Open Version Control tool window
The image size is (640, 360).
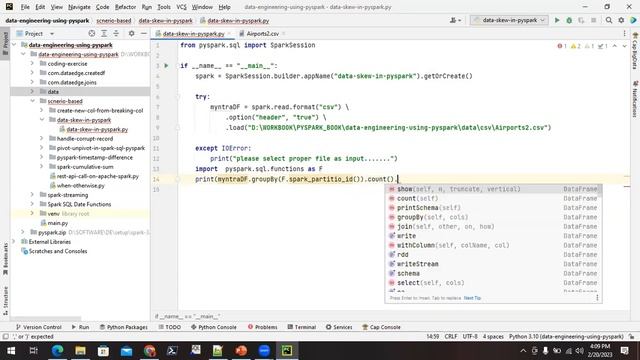tap(38, 327)
